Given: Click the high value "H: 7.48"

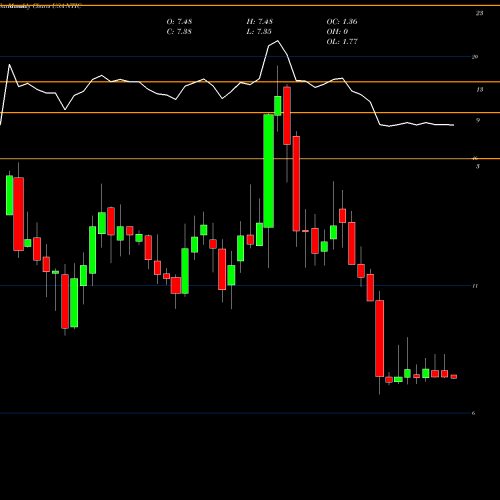Looking at the screenshot, I should (259, 21).
